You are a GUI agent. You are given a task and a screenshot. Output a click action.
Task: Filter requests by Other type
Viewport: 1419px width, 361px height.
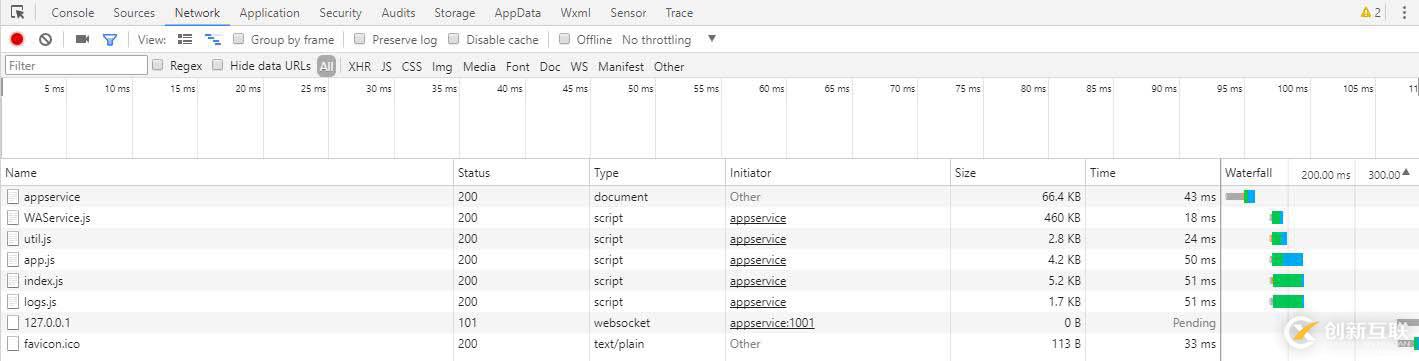point(669,67)
